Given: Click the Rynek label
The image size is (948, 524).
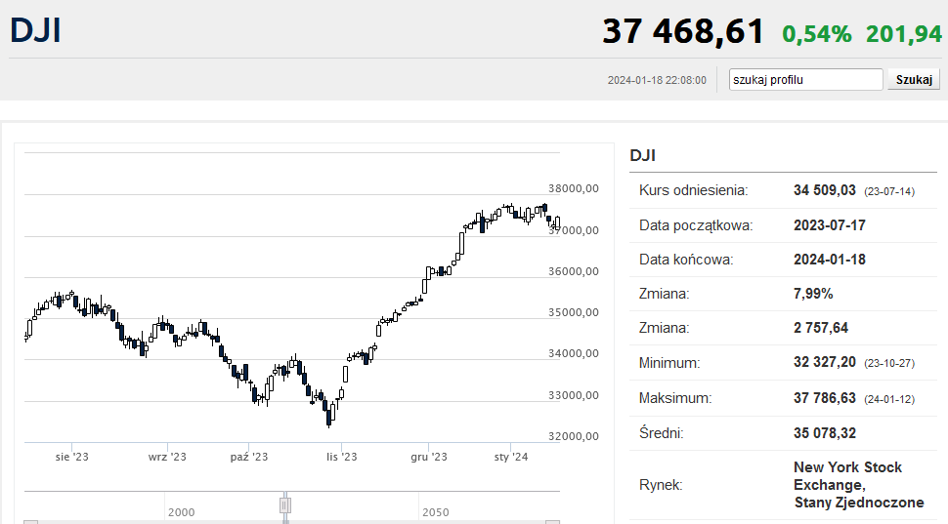Looking at the screenshot, I should tap(660, 485).
